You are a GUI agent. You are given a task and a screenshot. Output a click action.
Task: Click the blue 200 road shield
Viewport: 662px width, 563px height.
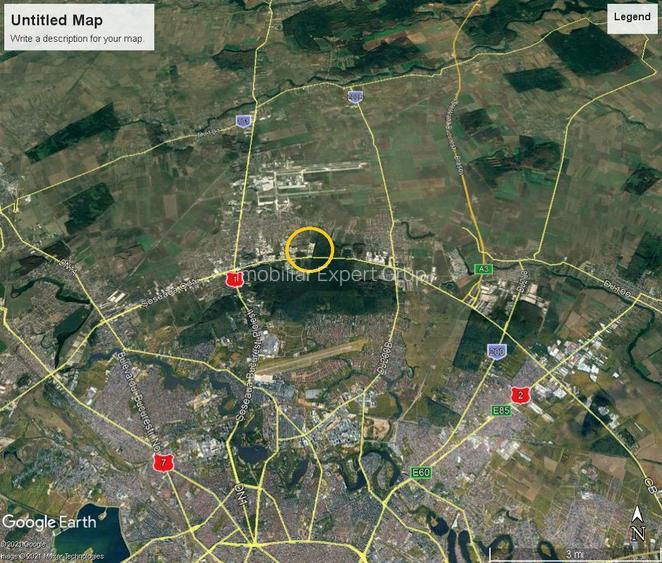pos(496,351)
